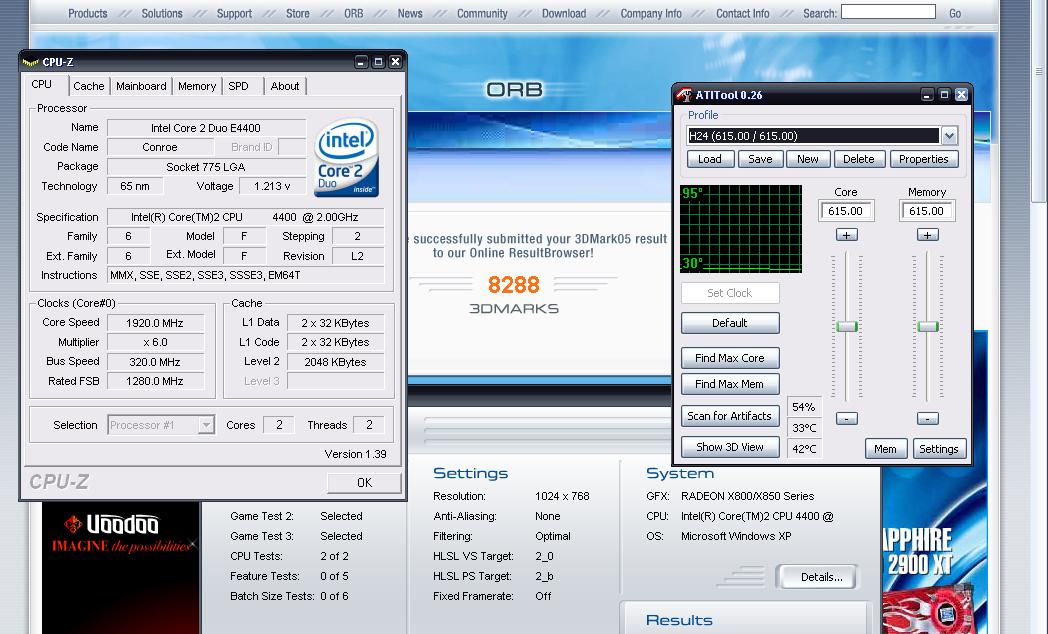
Task: Click Scan for Artifacts
Action: point(730,416)
